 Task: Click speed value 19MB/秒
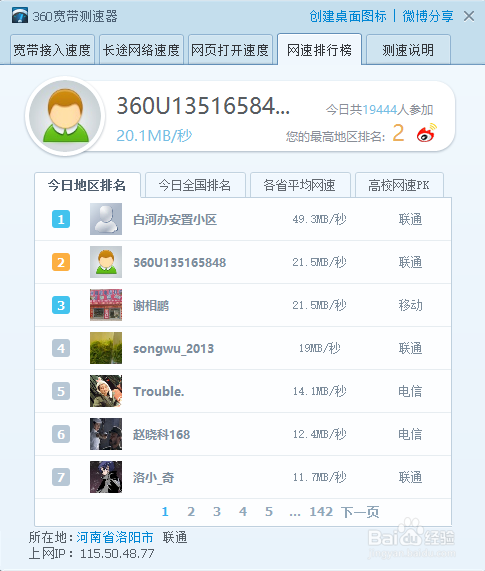click(319, 348)
